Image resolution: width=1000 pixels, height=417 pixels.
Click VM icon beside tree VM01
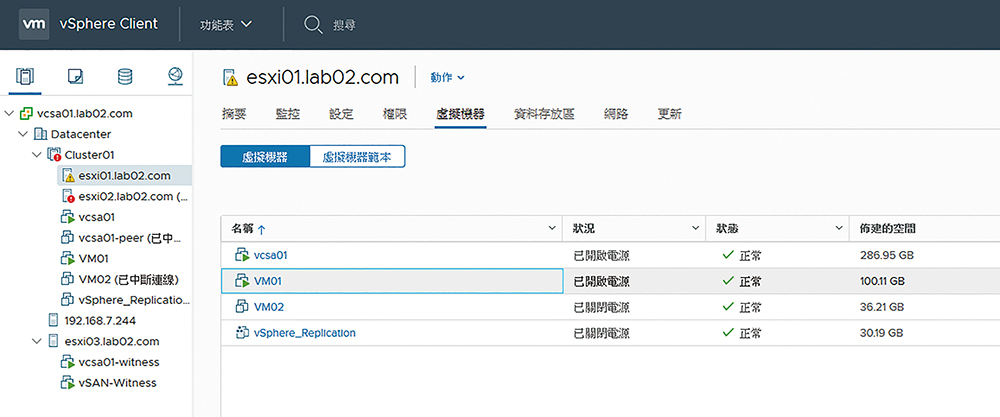pyautogui.click(x=68, y=259)
